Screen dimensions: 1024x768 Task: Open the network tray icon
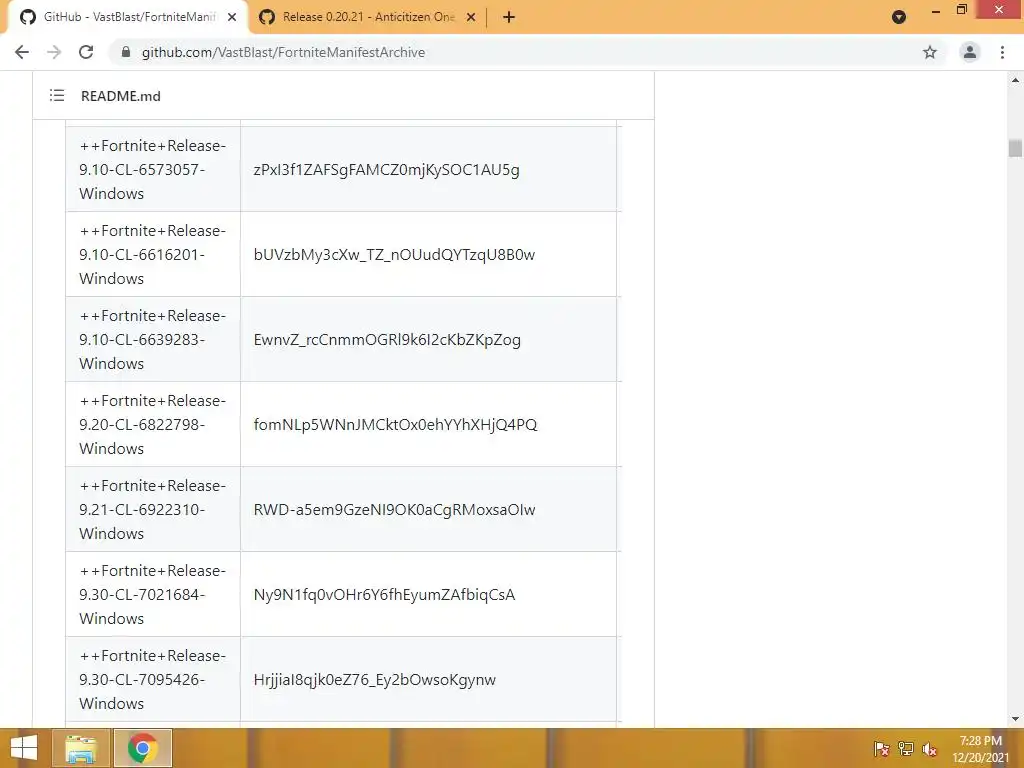906,749
